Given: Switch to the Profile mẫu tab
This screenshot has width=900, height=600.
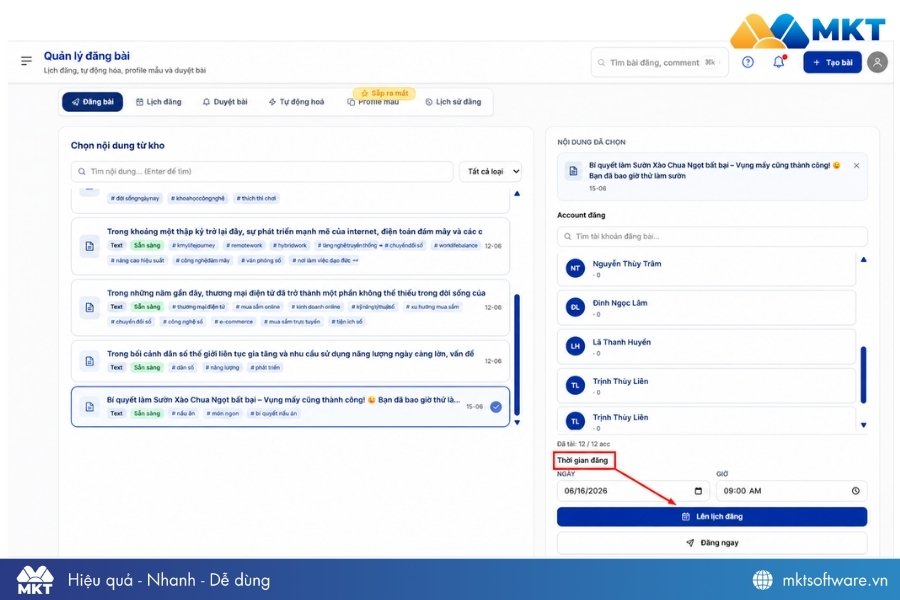Looking at the screenshot, I should (x=373, y=102).
